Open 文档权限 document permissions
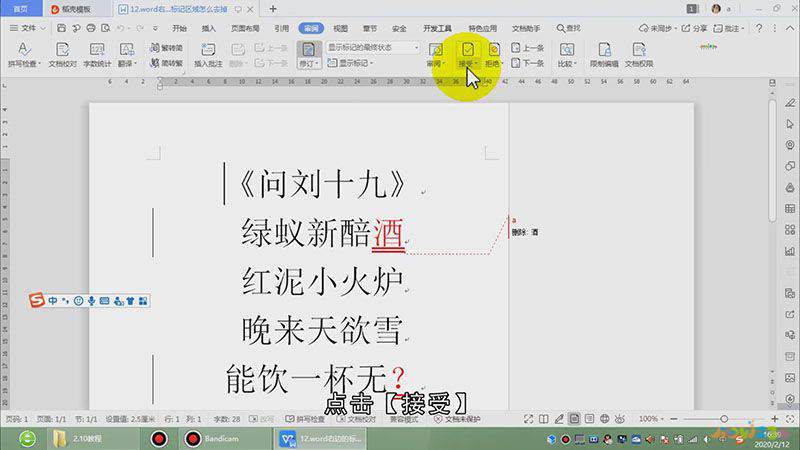 (639, 55)
